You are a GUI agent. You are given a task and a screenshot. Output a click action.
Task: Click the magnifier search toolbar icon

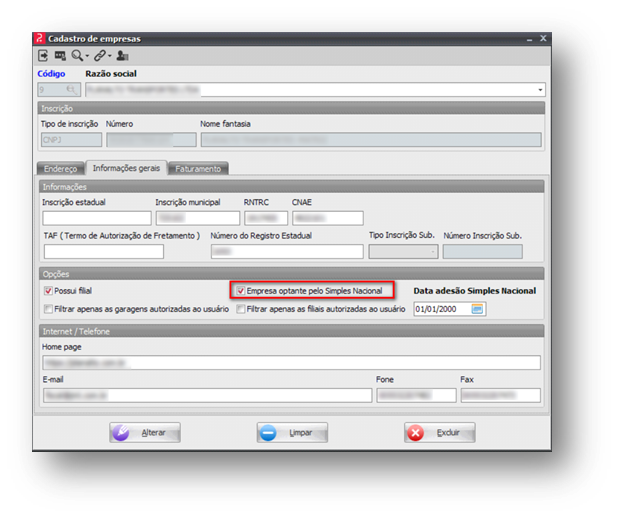point(77,56)
